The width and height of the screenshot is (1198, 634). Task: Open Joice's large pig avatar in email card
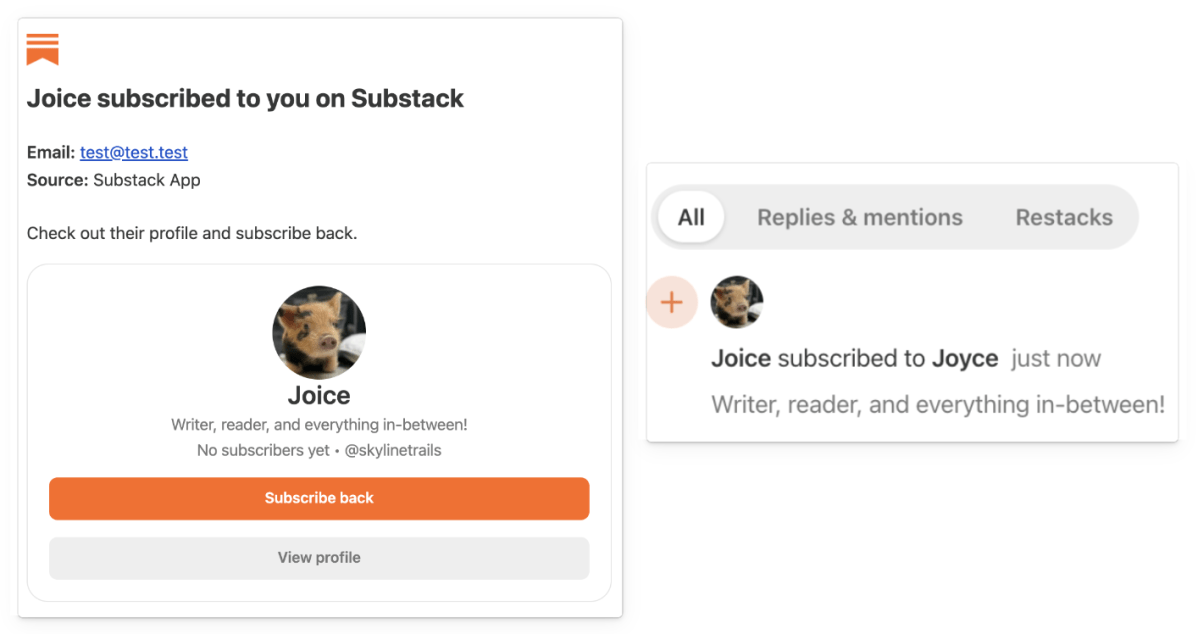click(319, 333)
